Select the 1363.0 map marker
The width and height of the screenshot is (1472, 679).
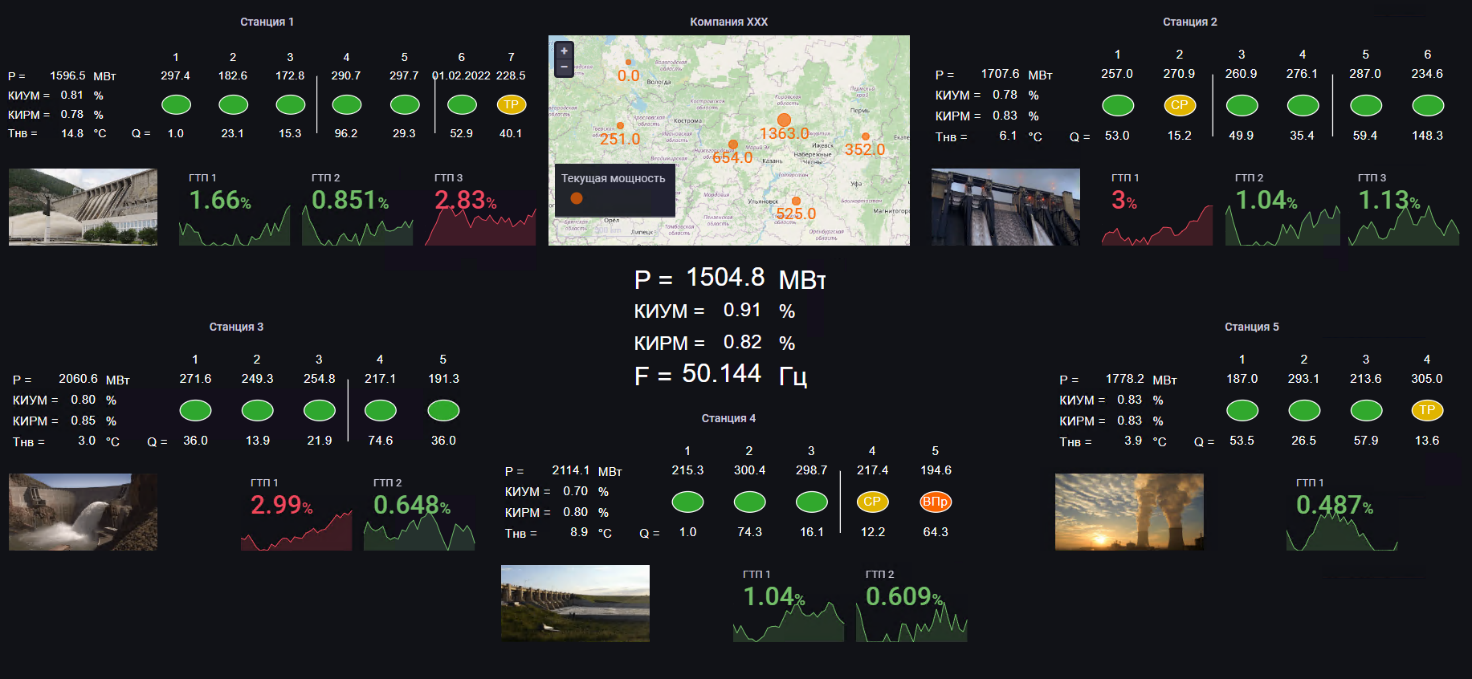pyautogui.click(x=784, y=120)
